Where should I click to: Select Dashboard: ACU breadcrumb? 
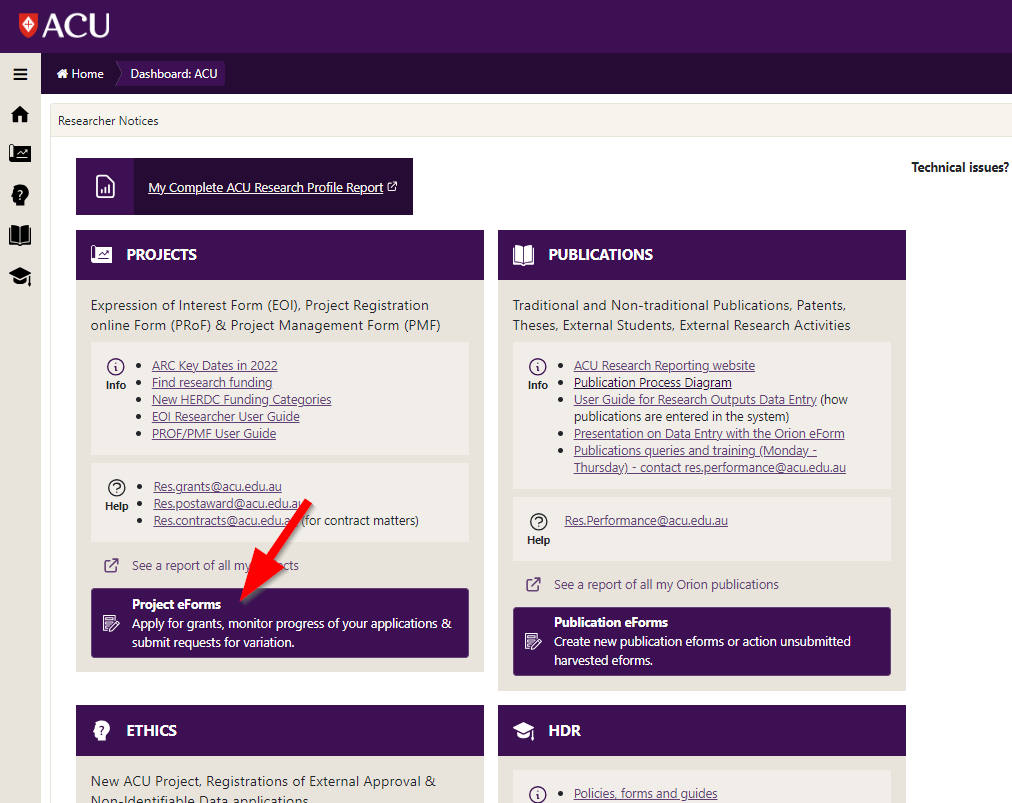pos(173,74)
